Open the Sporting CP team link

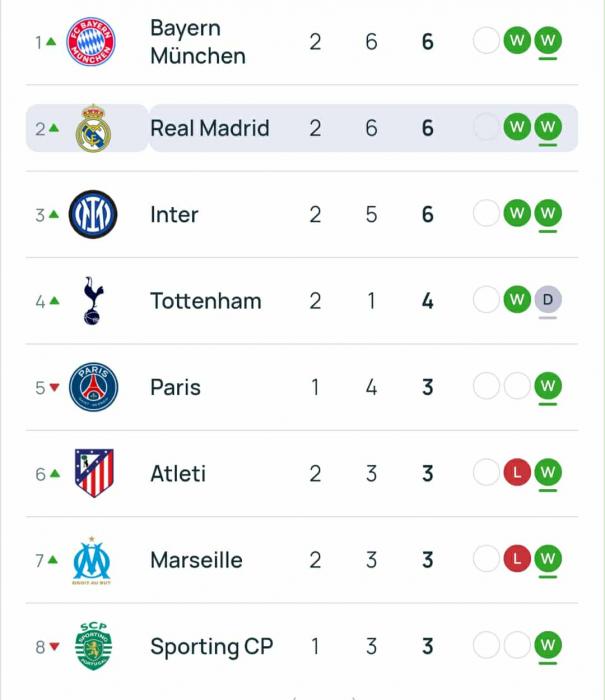211,647
